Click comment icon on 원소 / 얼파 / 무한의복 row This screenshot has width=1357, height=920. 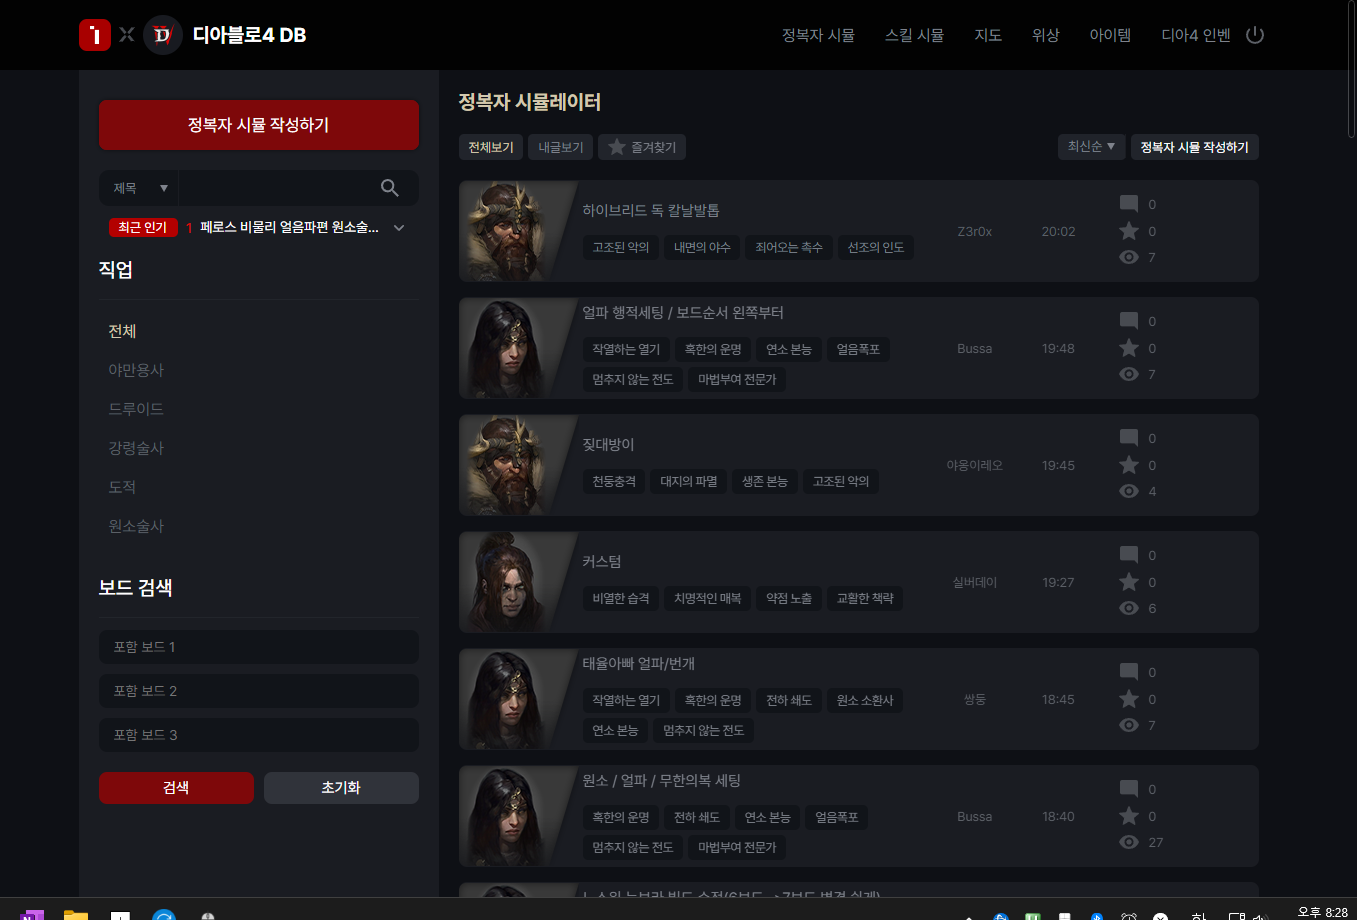pos(1129,789)
